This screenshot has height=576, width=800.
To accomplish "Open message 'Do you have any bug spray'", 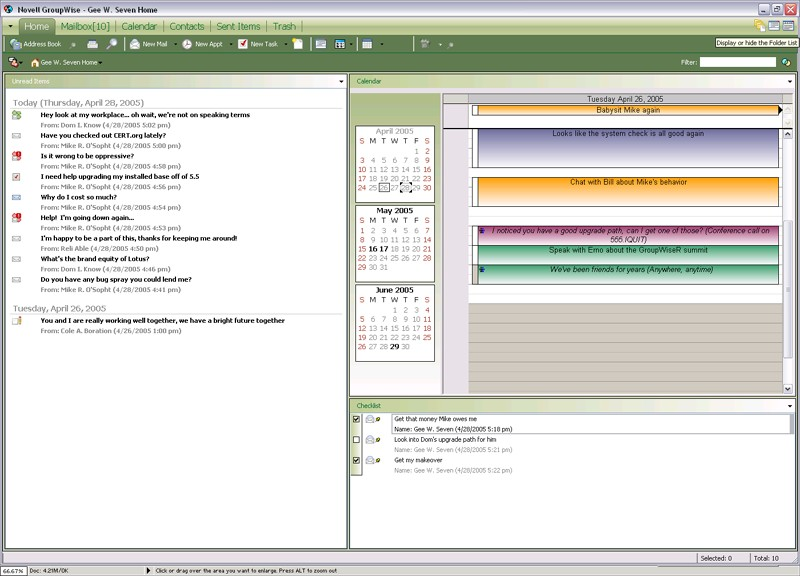I will [x=116, y=280].
